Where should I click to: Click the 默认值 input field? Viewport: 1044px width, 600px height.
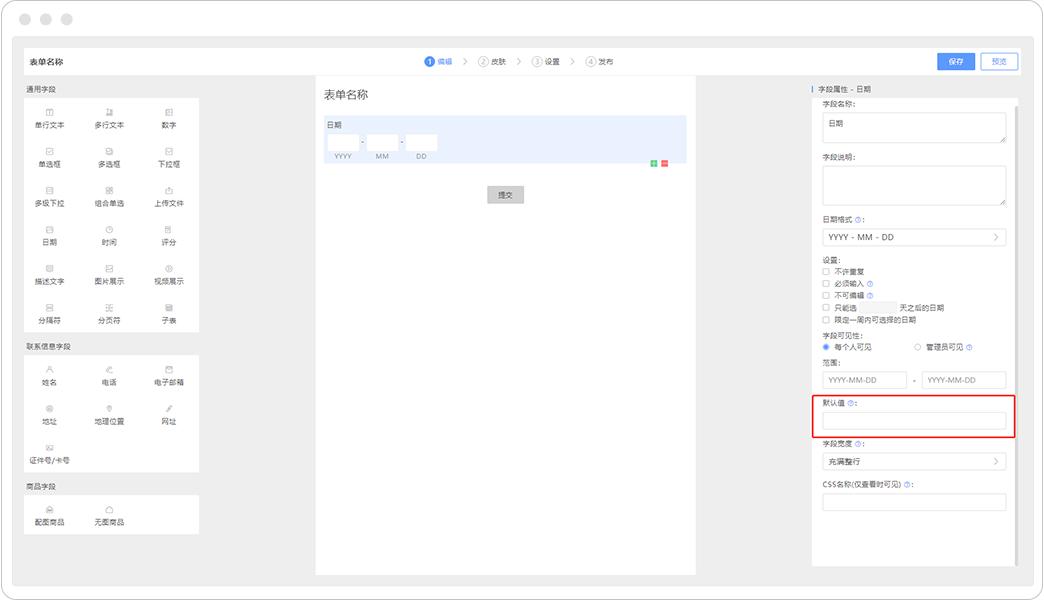(914, 420)
